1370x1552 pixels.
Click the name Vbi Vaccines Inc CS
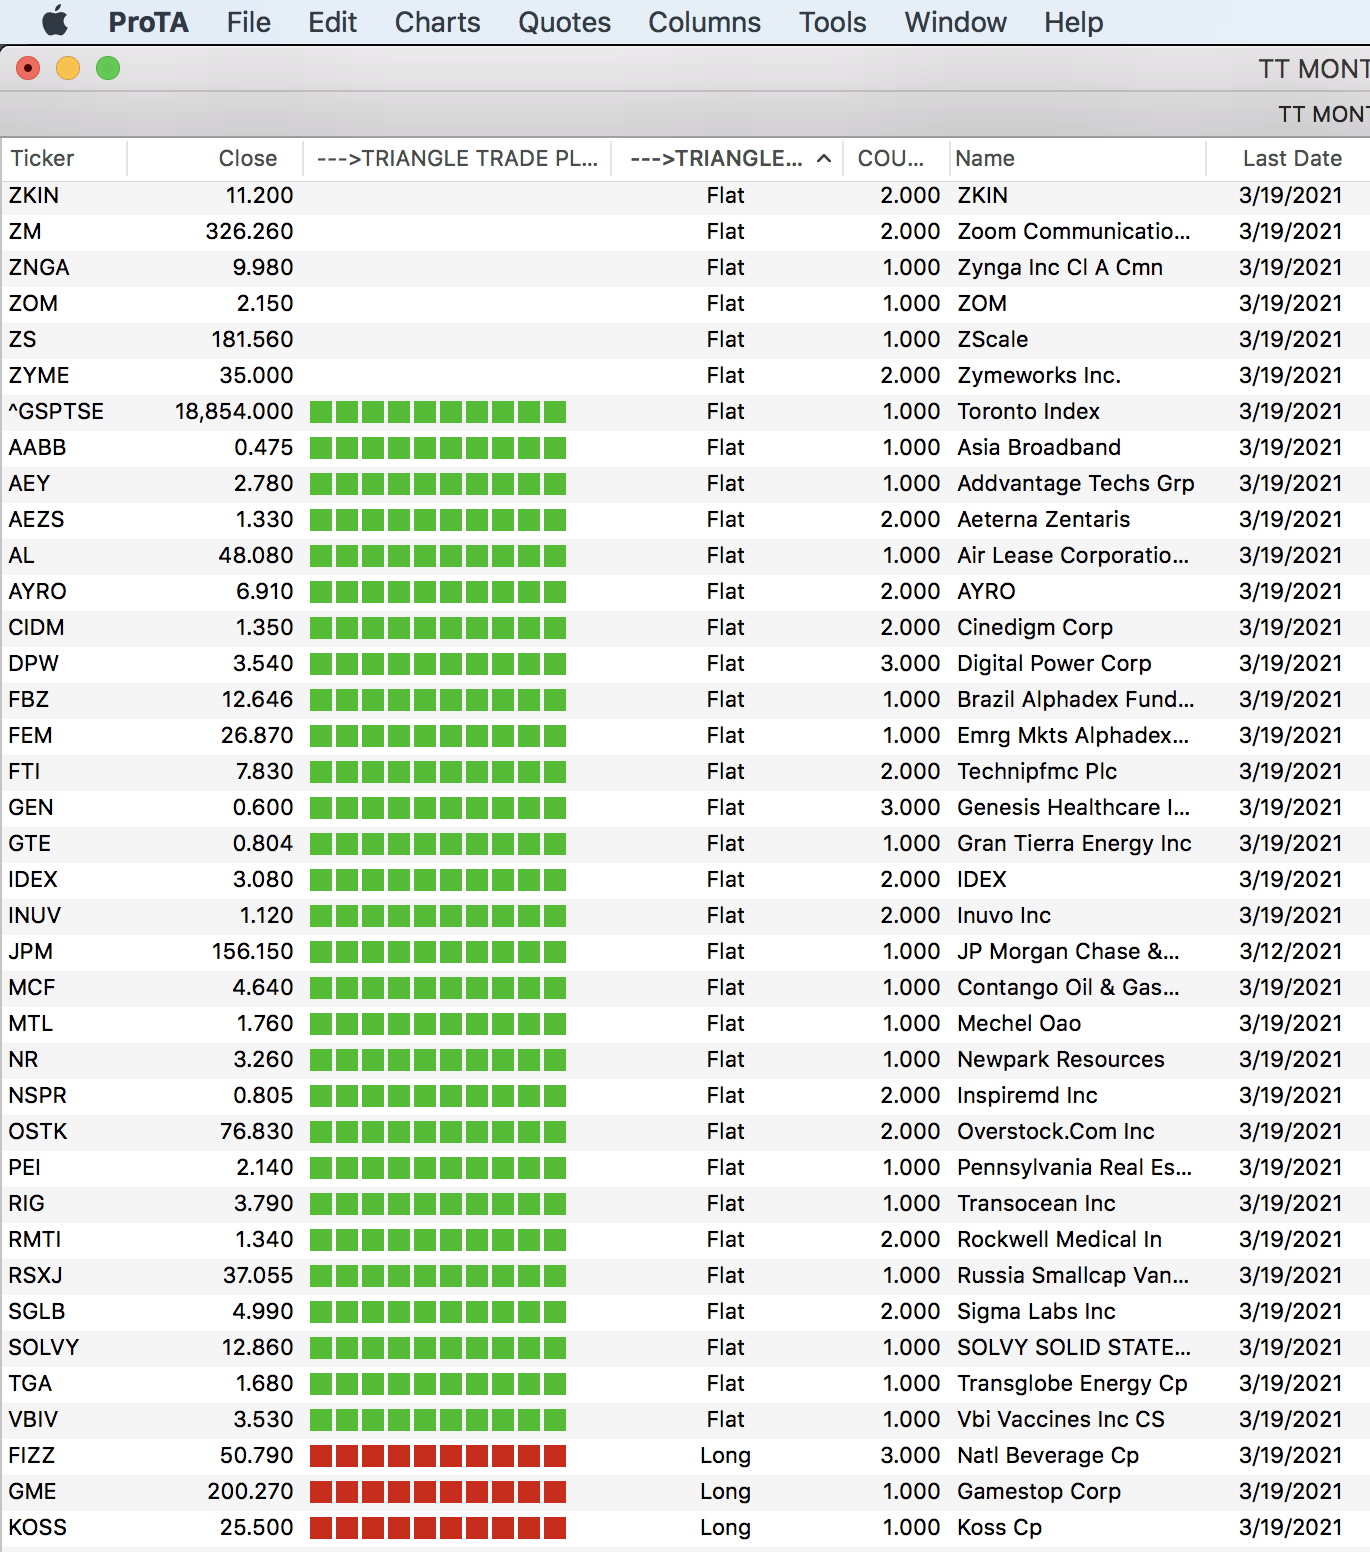click(x=1061, y=1420)
